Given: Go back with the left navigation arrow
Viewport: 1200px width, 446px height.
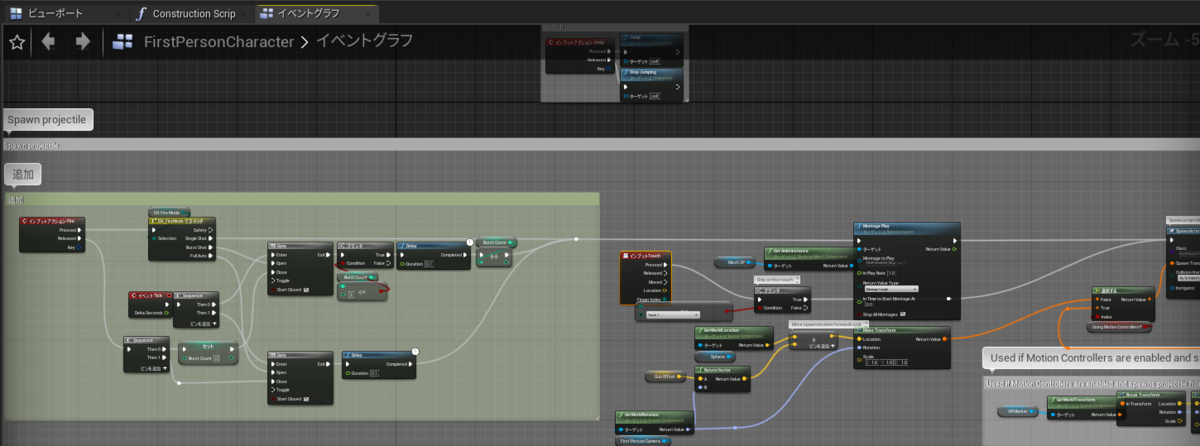Looking at the screenshot, I should [x=48, y=42].
